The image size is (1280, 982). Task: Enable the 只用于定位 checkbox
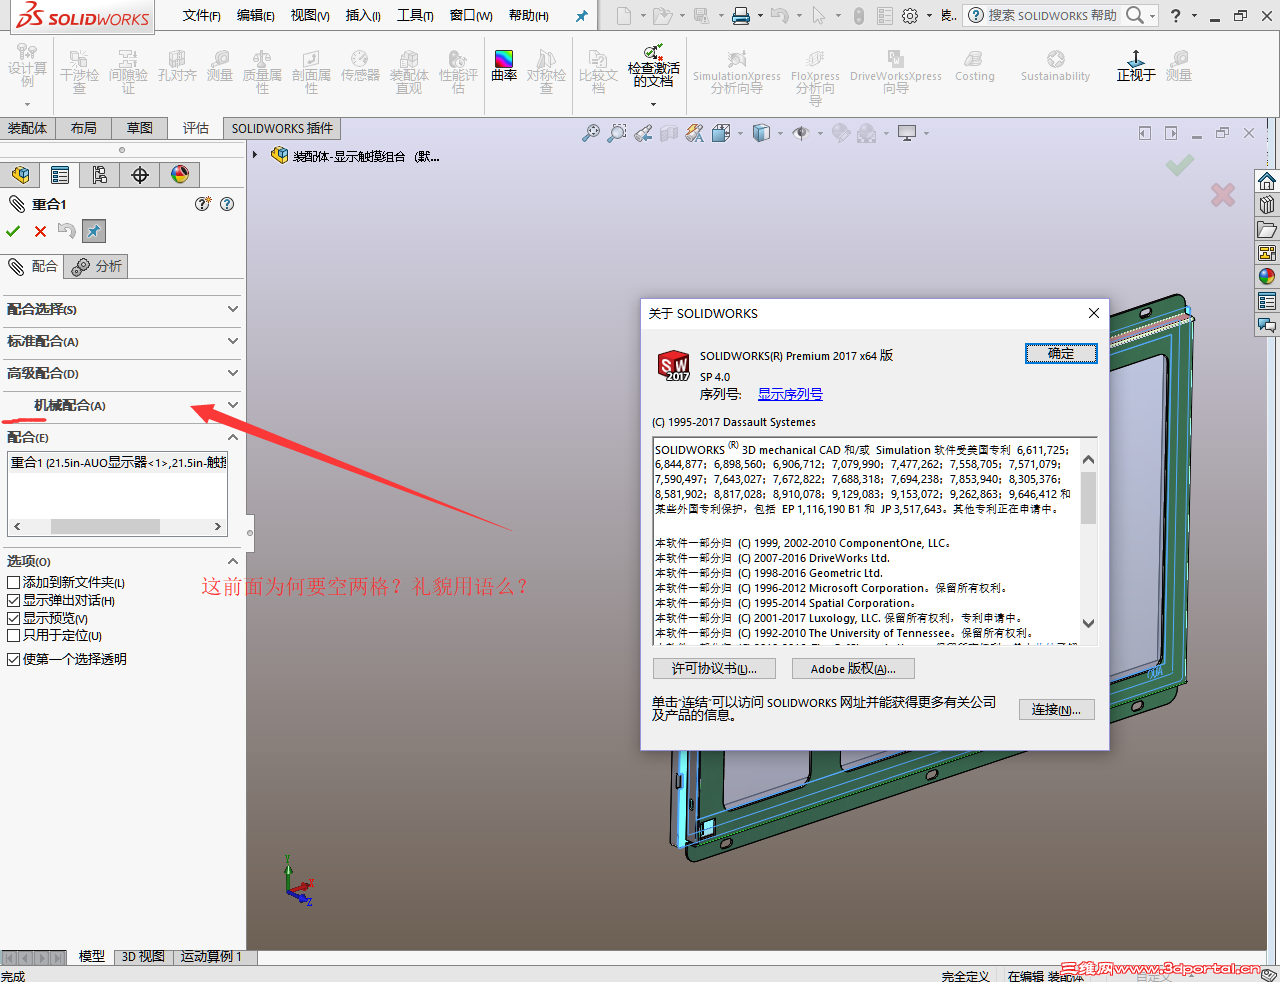click(x=13, y=636)
